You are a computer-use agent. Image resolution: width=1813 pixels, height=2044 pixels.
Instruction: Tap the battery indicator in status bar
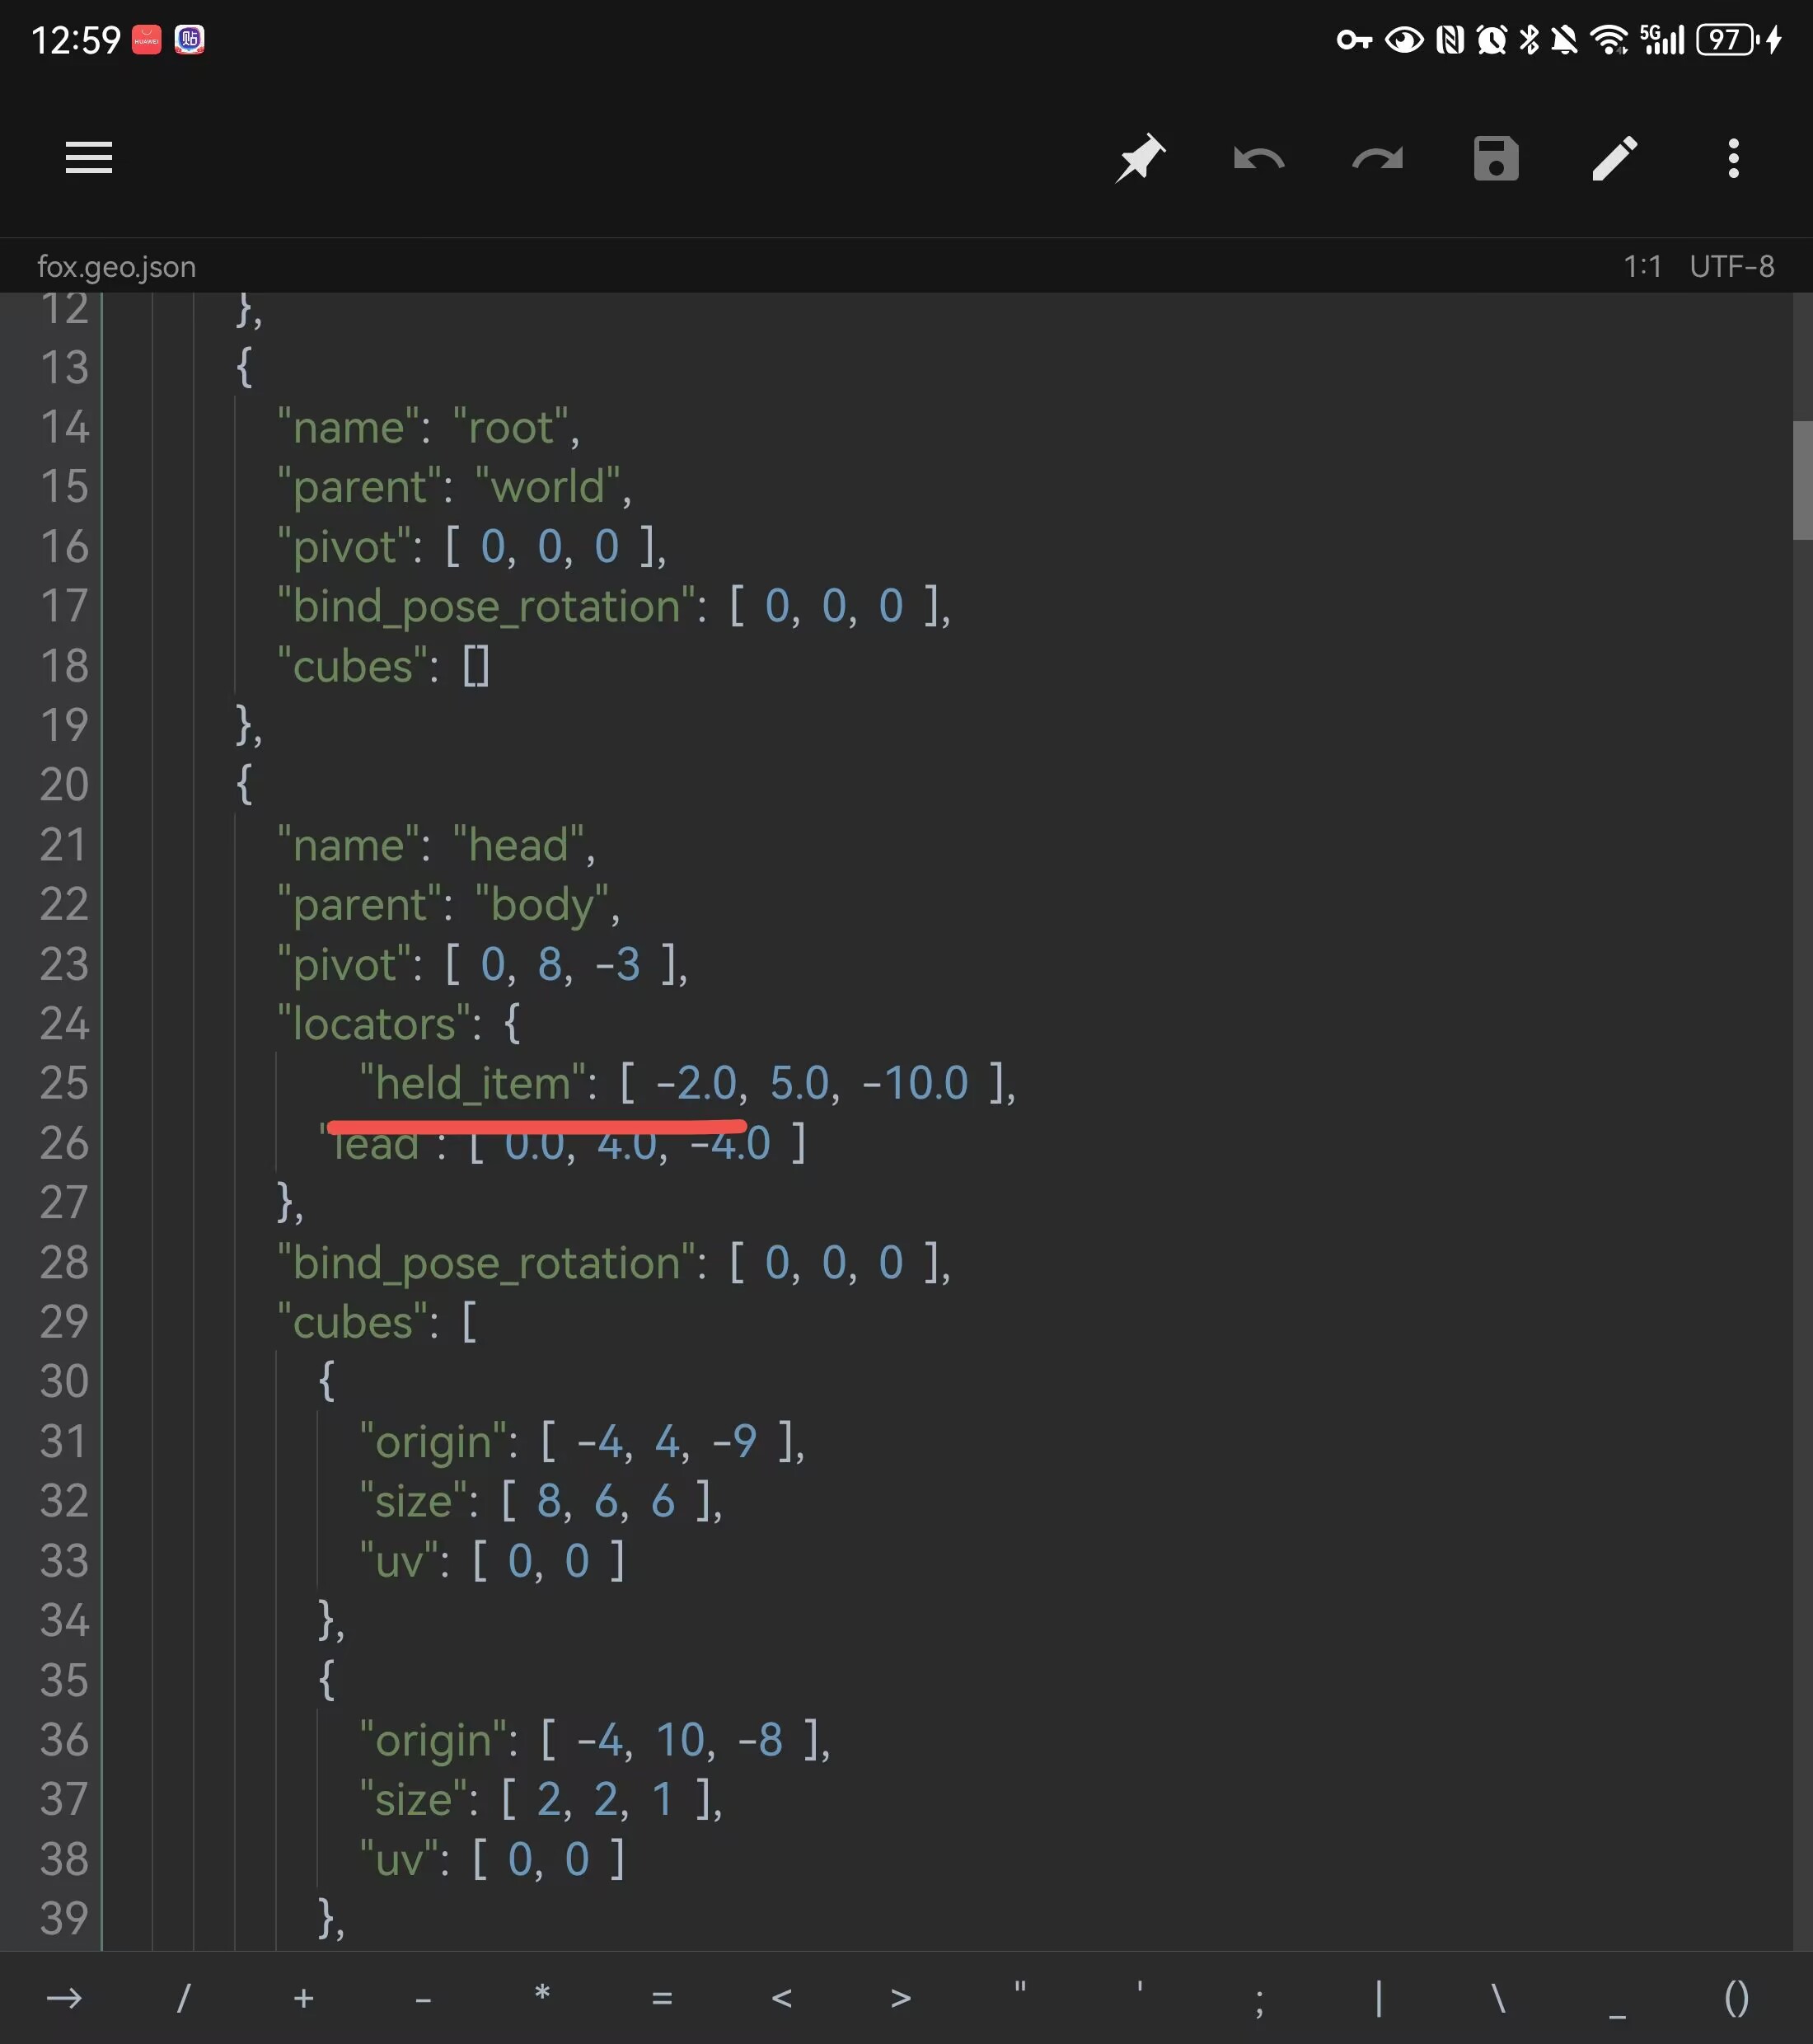(1727, 40)
